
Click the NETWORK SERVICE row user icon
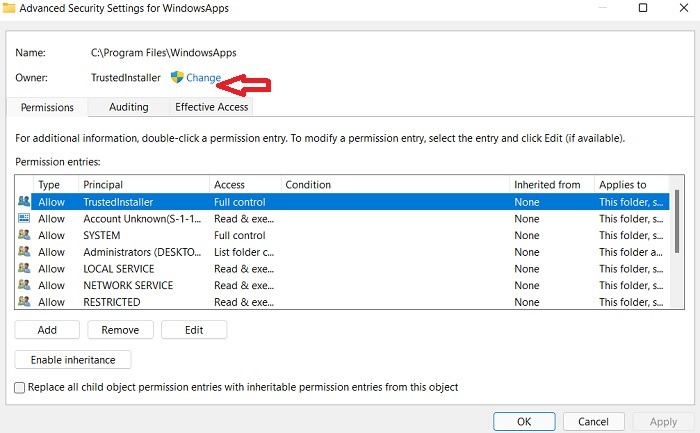pos(24,285)
